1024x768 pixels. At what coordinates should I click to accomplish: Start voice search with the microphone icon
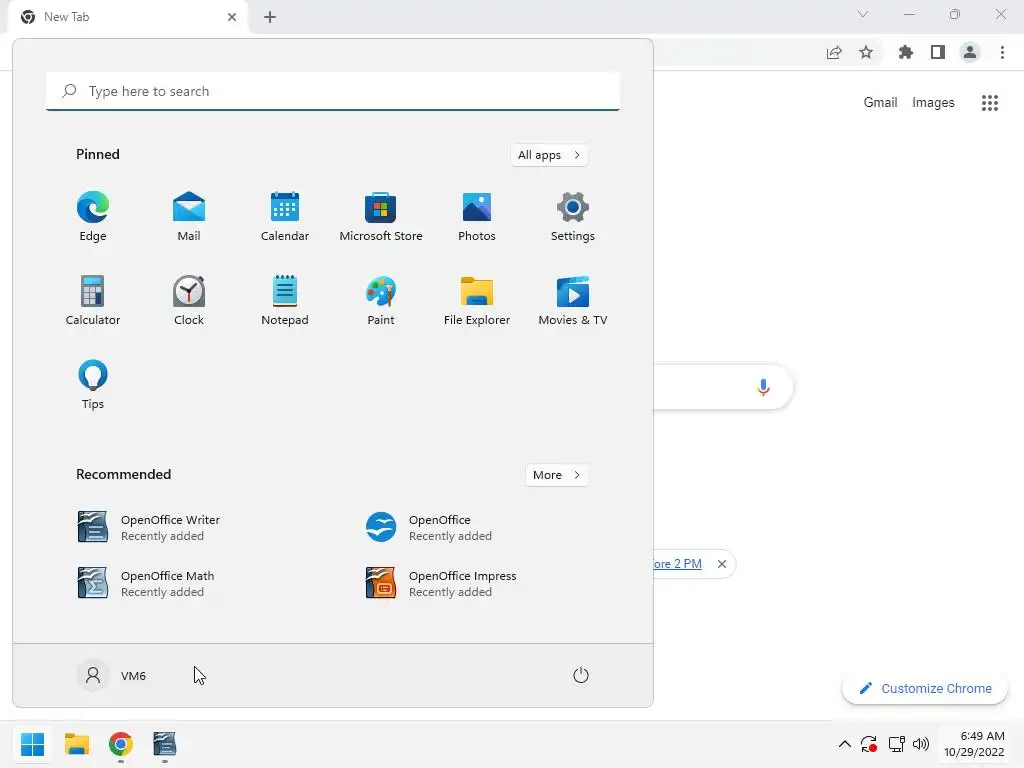point(763,387)
